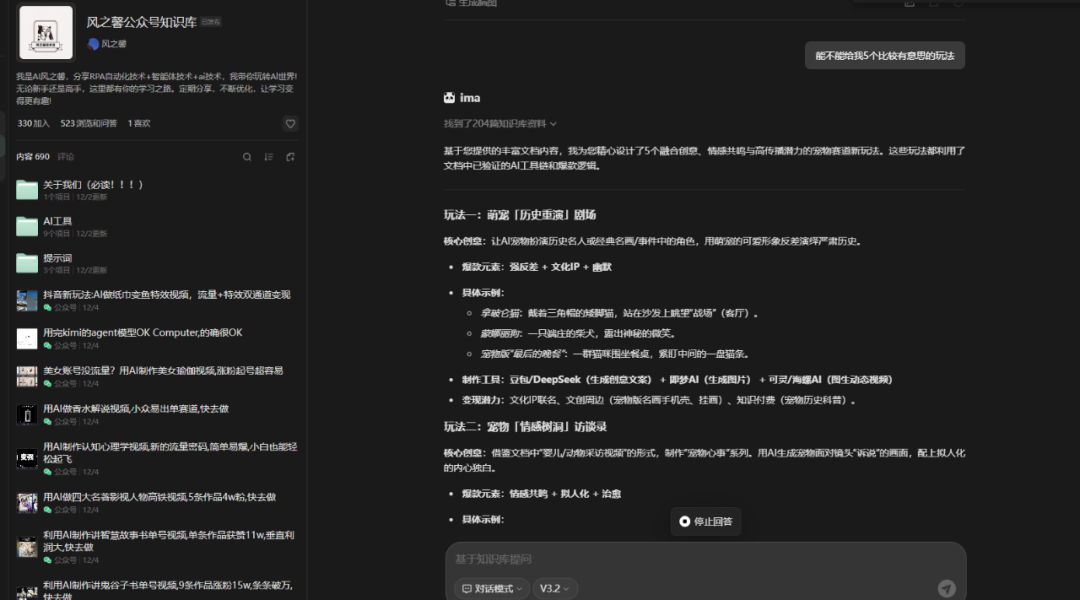Open the 对话模式 mode dropdown
This screenshot has width=1080, height=600.
coord(492,588)
